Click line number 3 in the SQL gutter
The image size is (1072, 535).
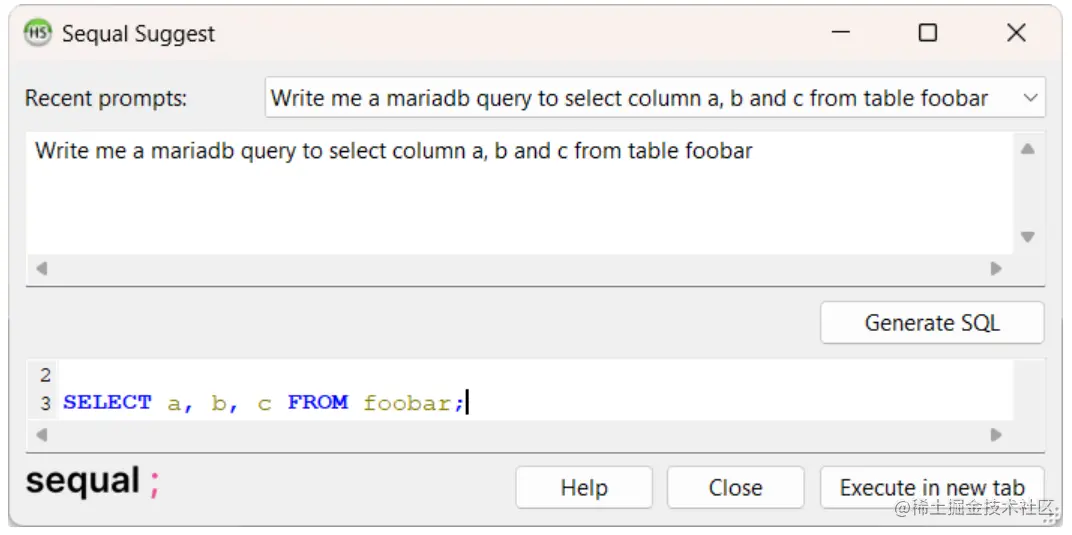(x=45, y=404)
